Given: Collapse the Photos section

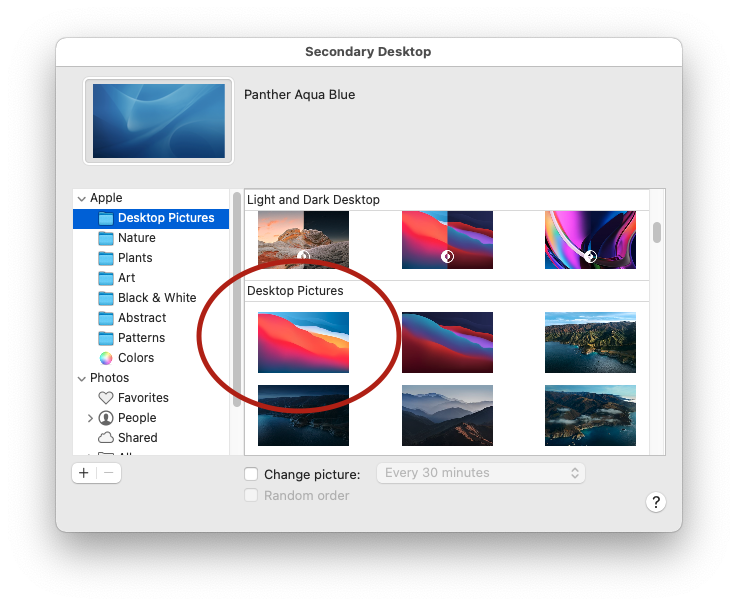Looking at the screenshot, I should coord(81,378).
